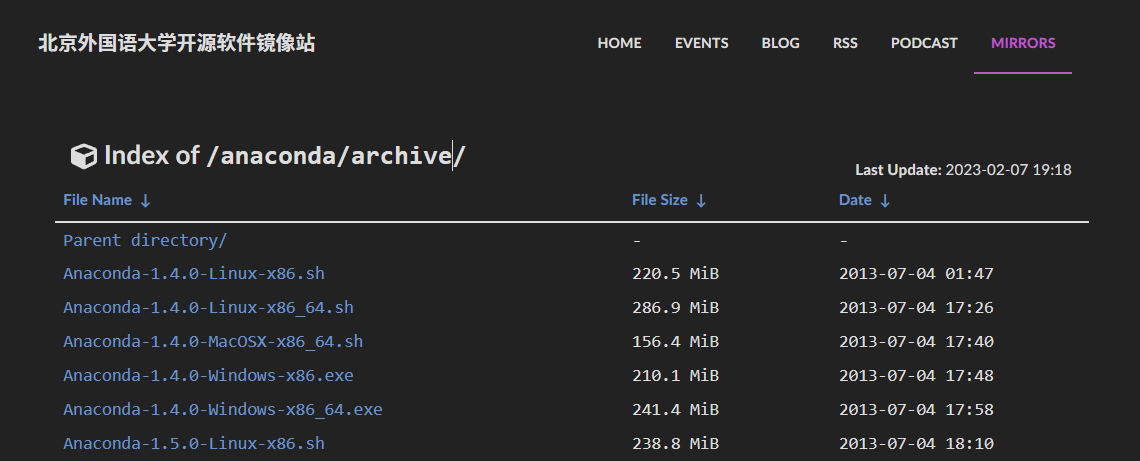
Task: Click the mirror site title logo text
Action: (x=176, y=43)
